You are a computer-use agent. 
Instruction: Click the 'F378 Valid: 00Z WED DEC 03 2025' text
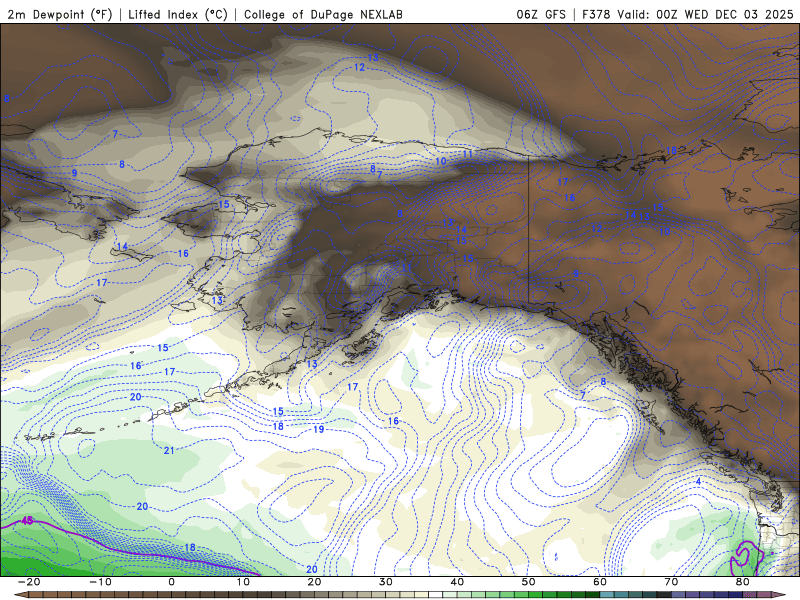coord(688,14)
